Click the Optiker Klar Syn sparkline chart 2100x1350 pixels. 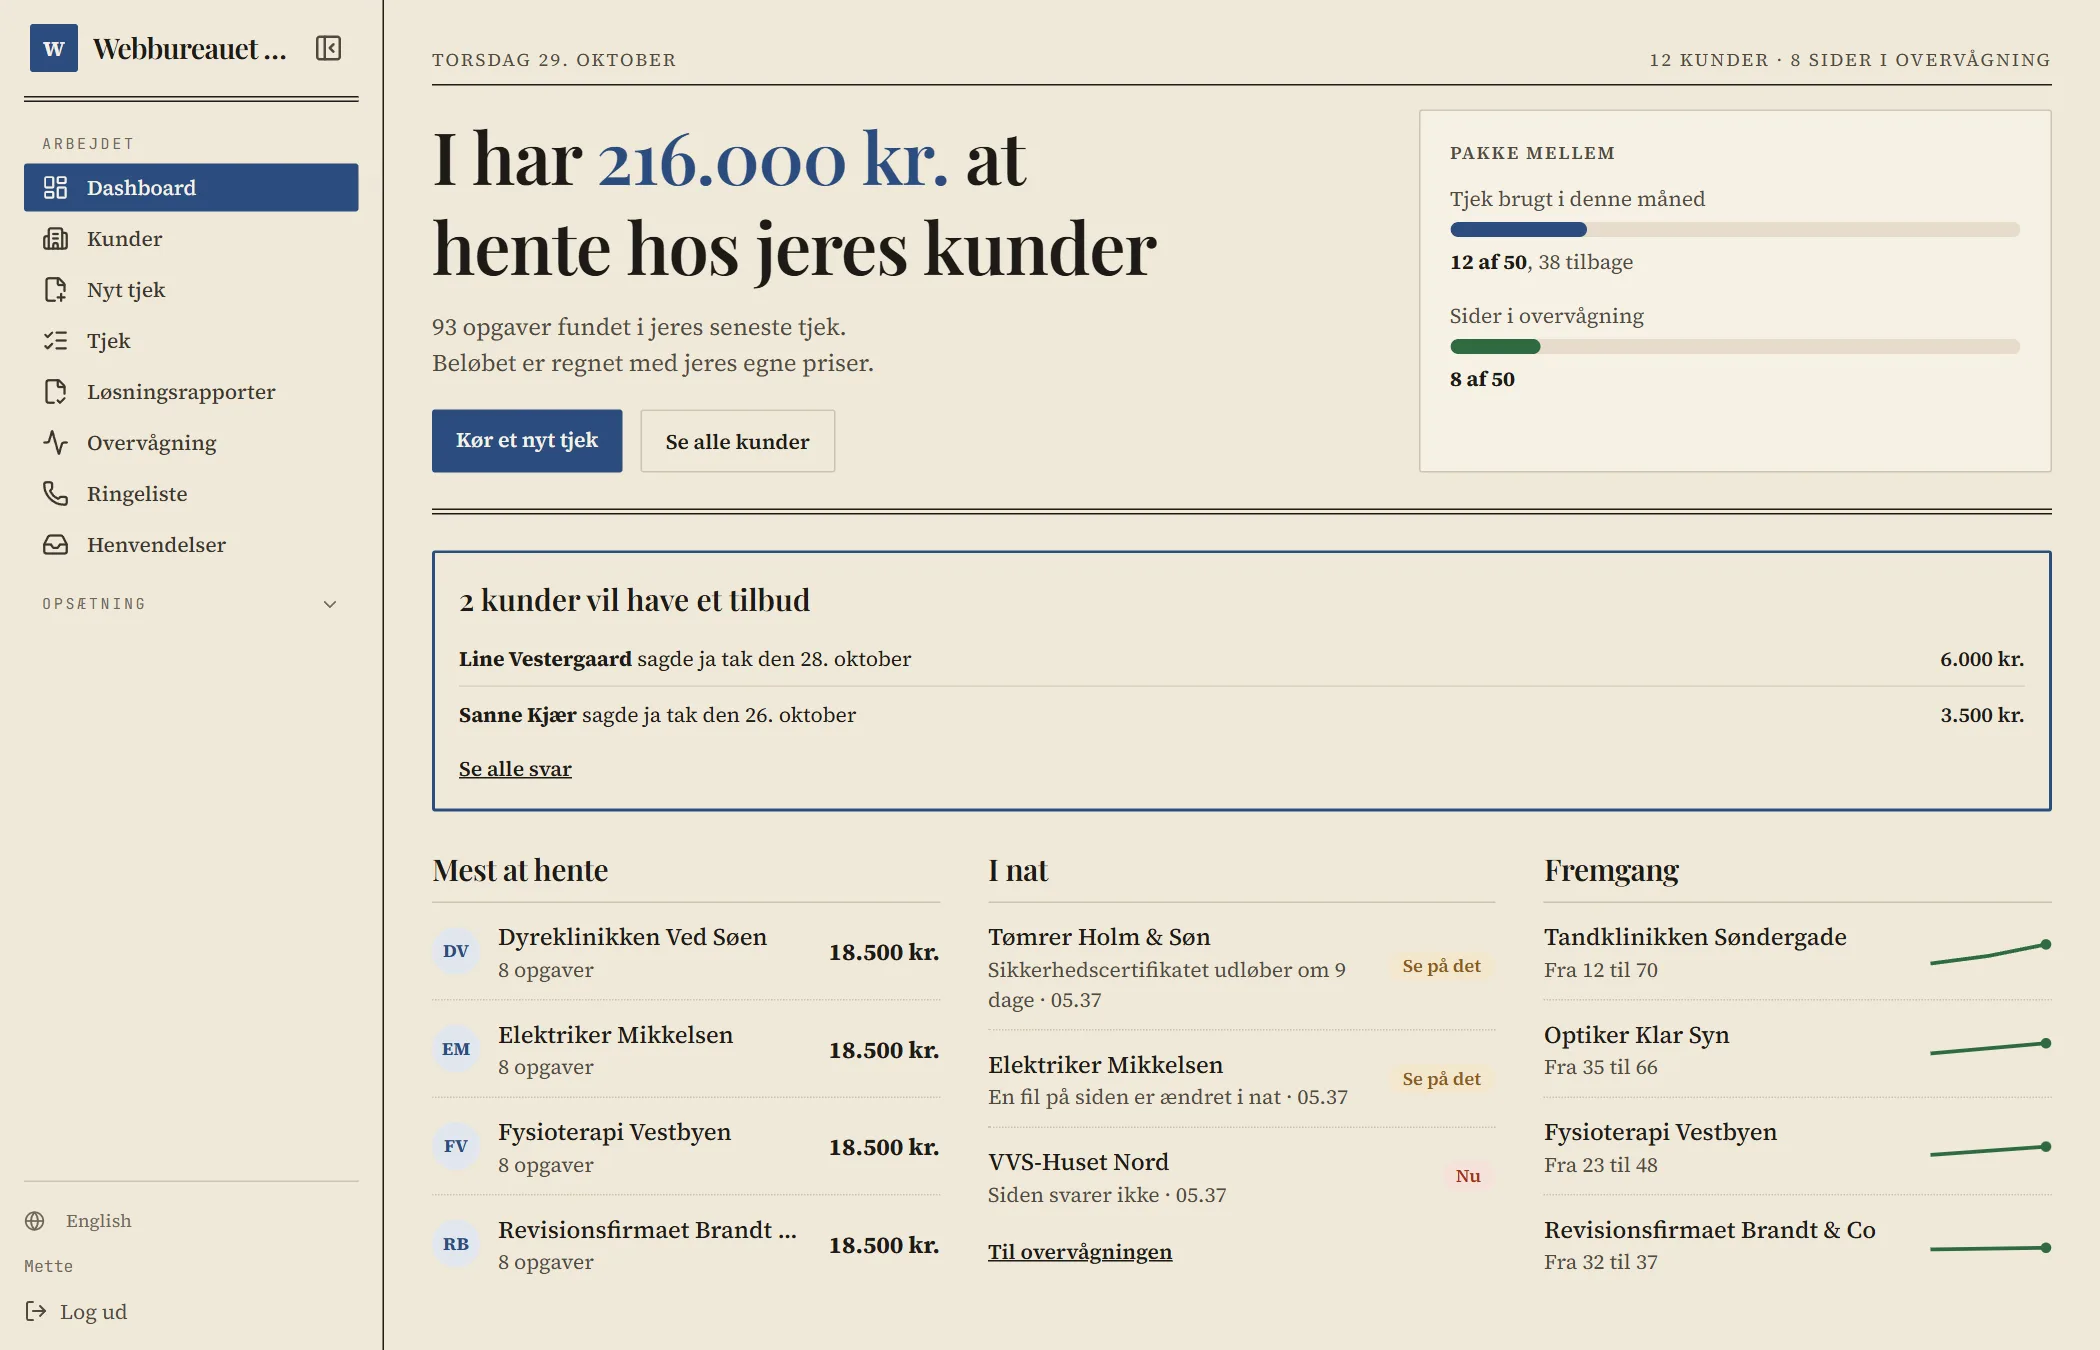click(x=1990, y=1048)
